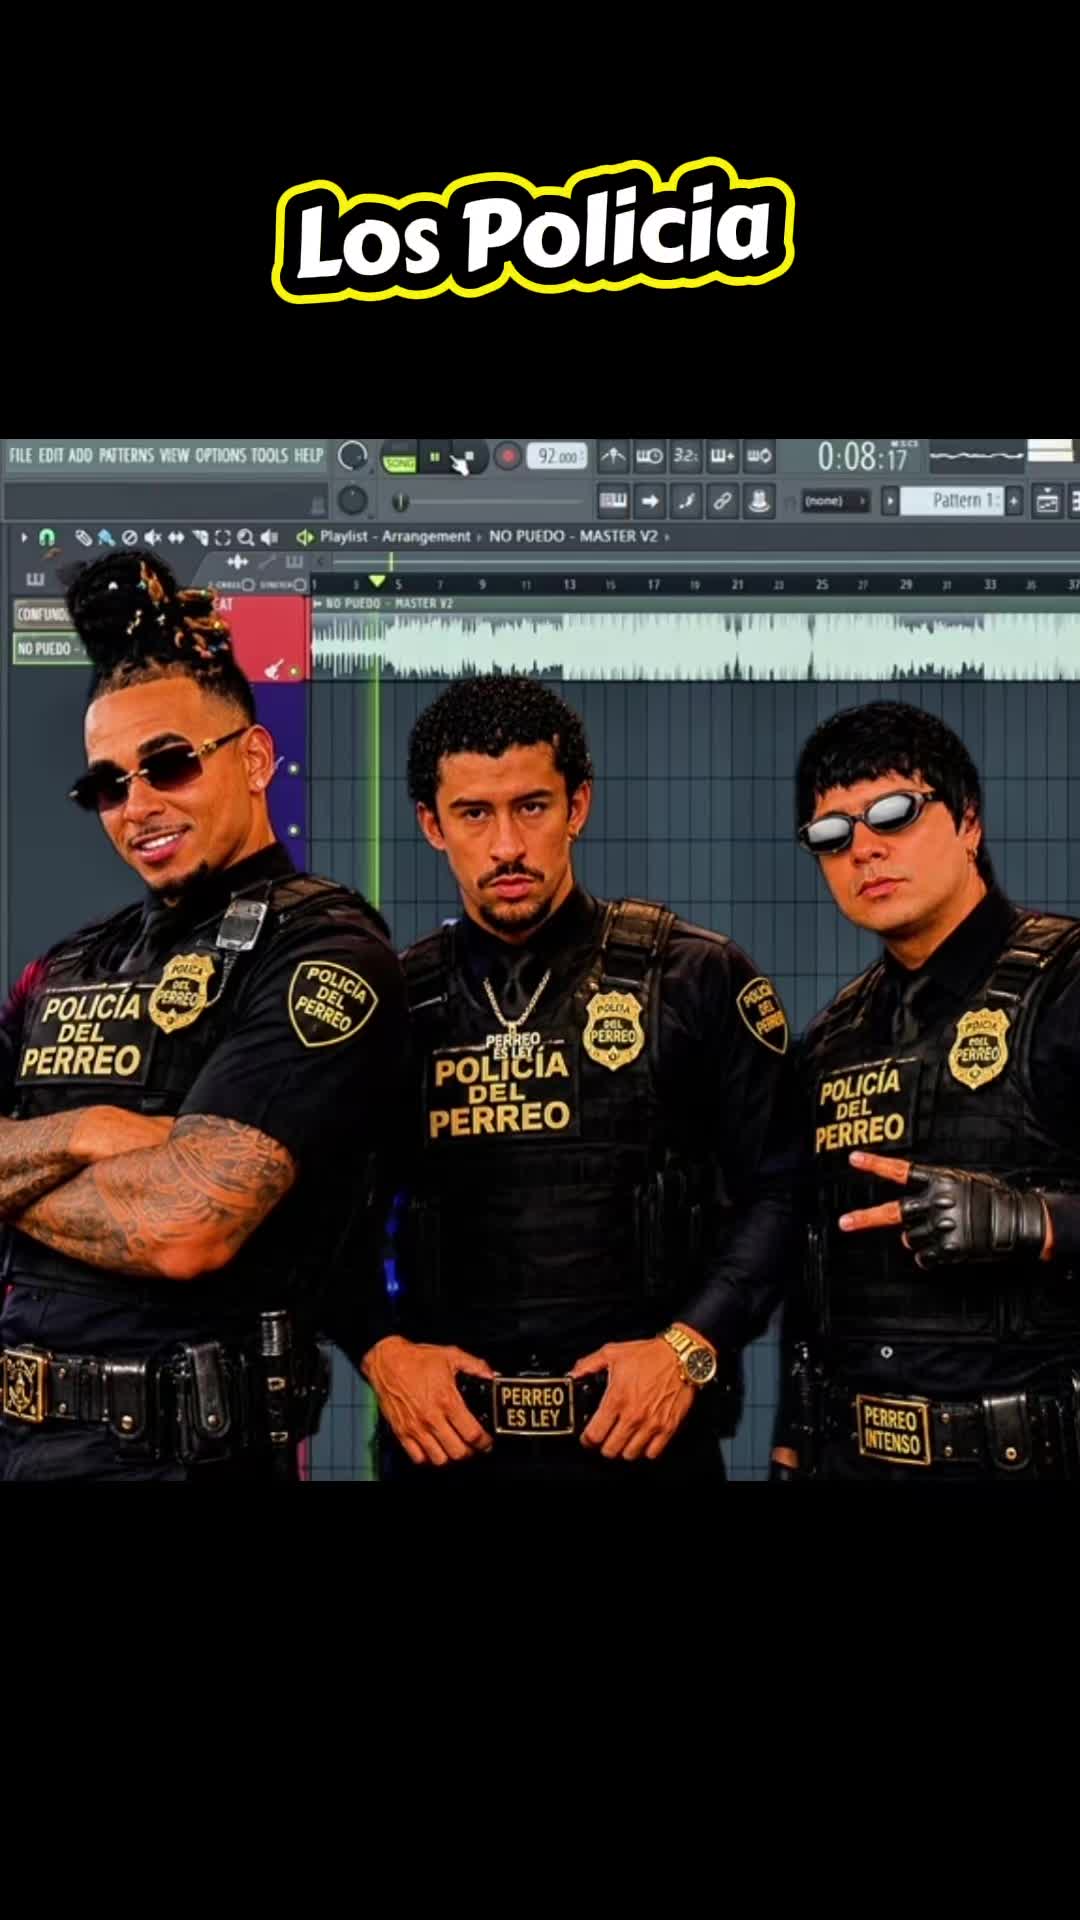Select the Zoom magnifier tool
This screenshot has width=1080, height=1920.
tap(246, 537)
